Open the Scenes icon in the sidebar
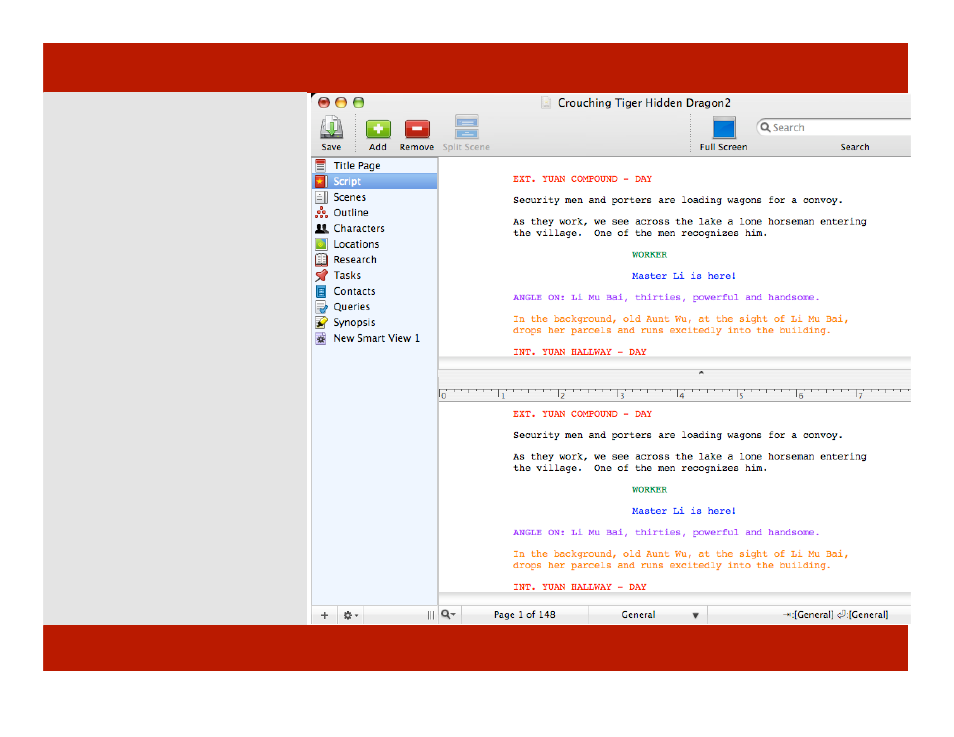This screenshot has height=737, width=954. coord(321,197)
